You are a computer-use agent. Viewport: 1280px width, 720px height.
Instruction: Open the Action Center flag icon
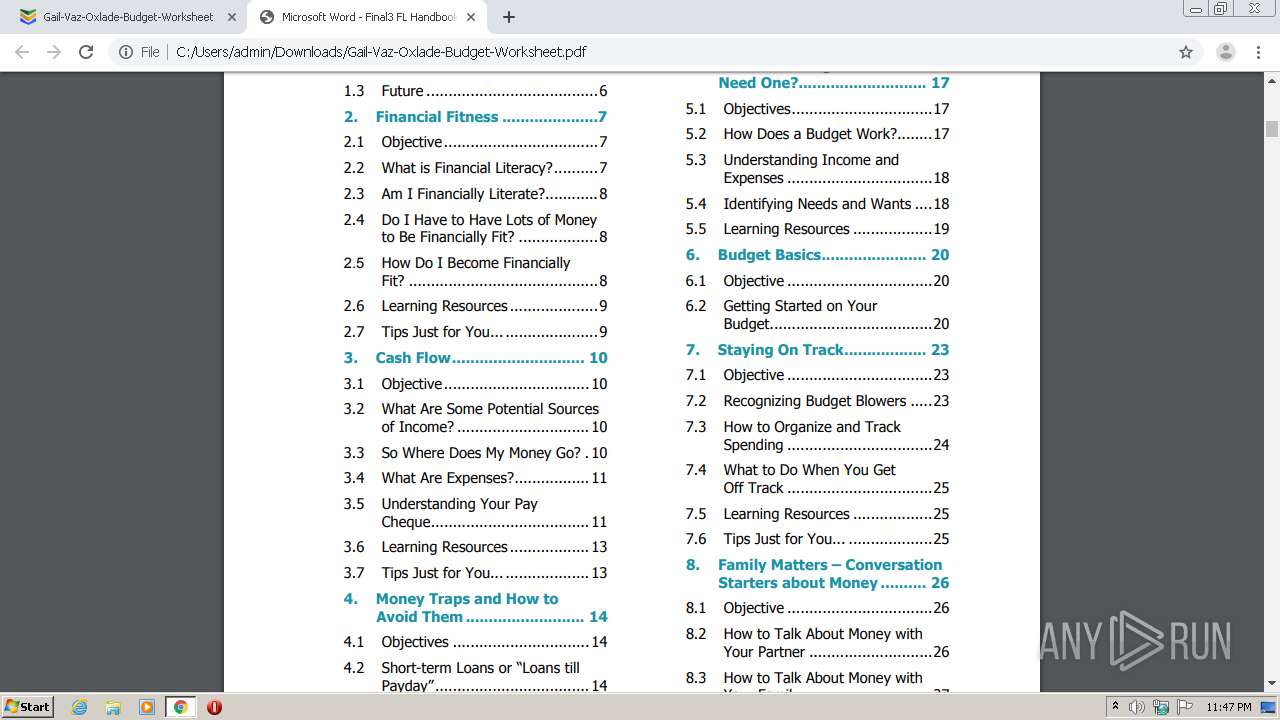point(1185,707)
